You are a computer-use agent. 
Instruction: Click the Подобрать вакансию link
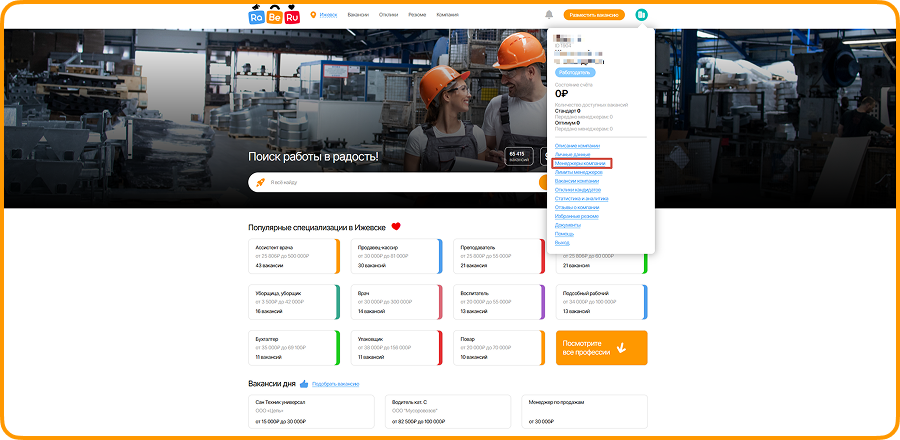tap(335, 384)
